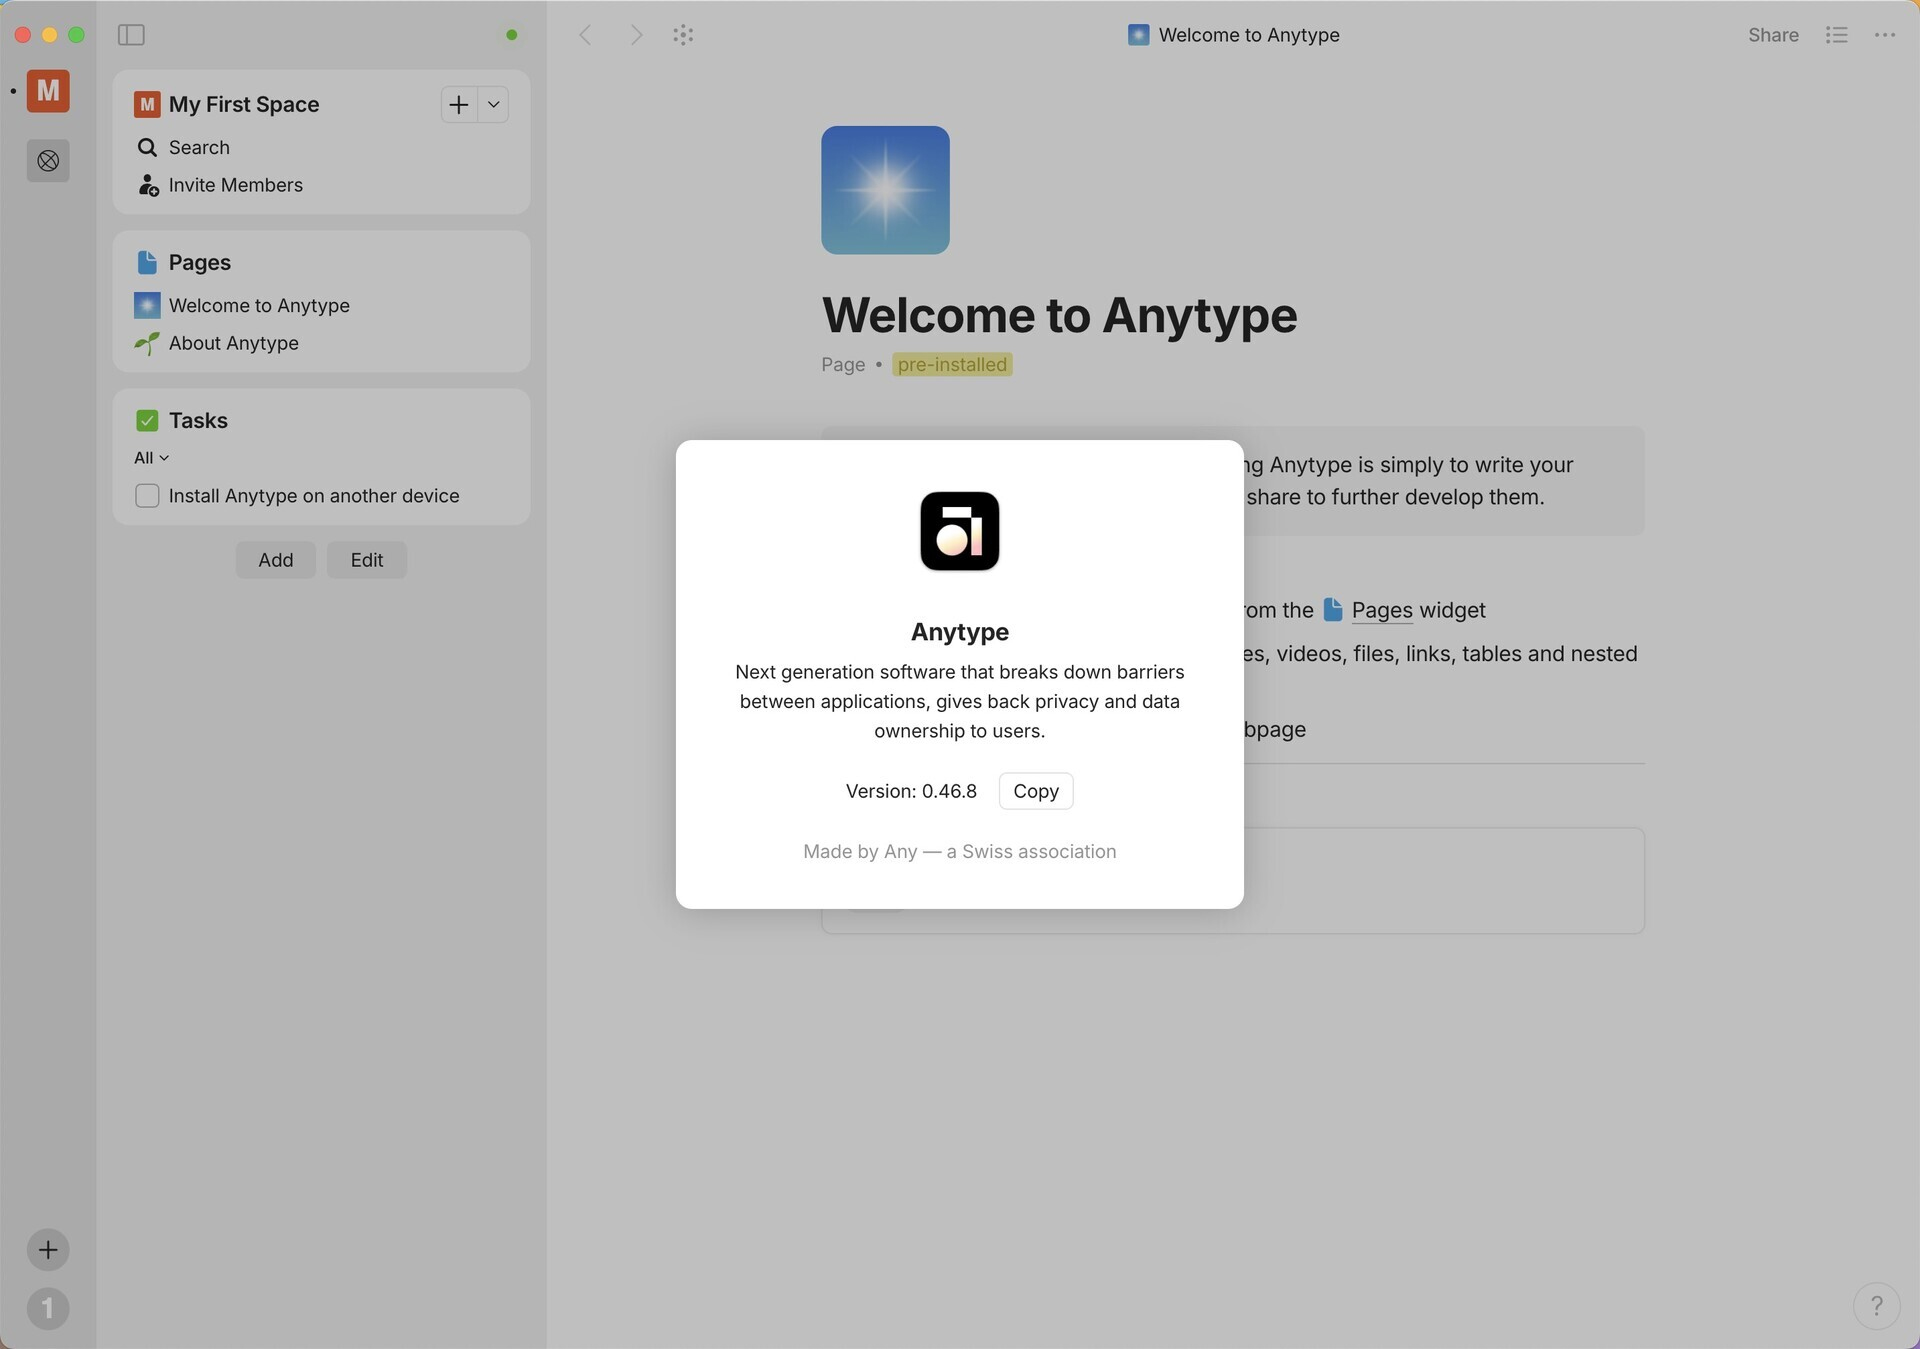Click the Edit button below widgets
Image resolution: width=1920 pixels, height=1349 pixels.
click(x=366, y=559)
